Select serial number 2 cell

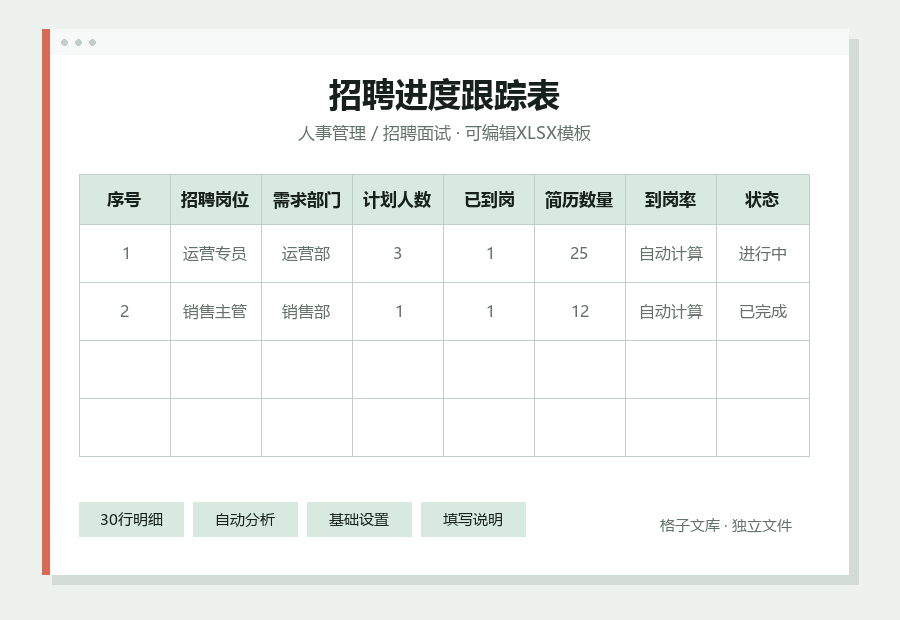tap(125, 312)
